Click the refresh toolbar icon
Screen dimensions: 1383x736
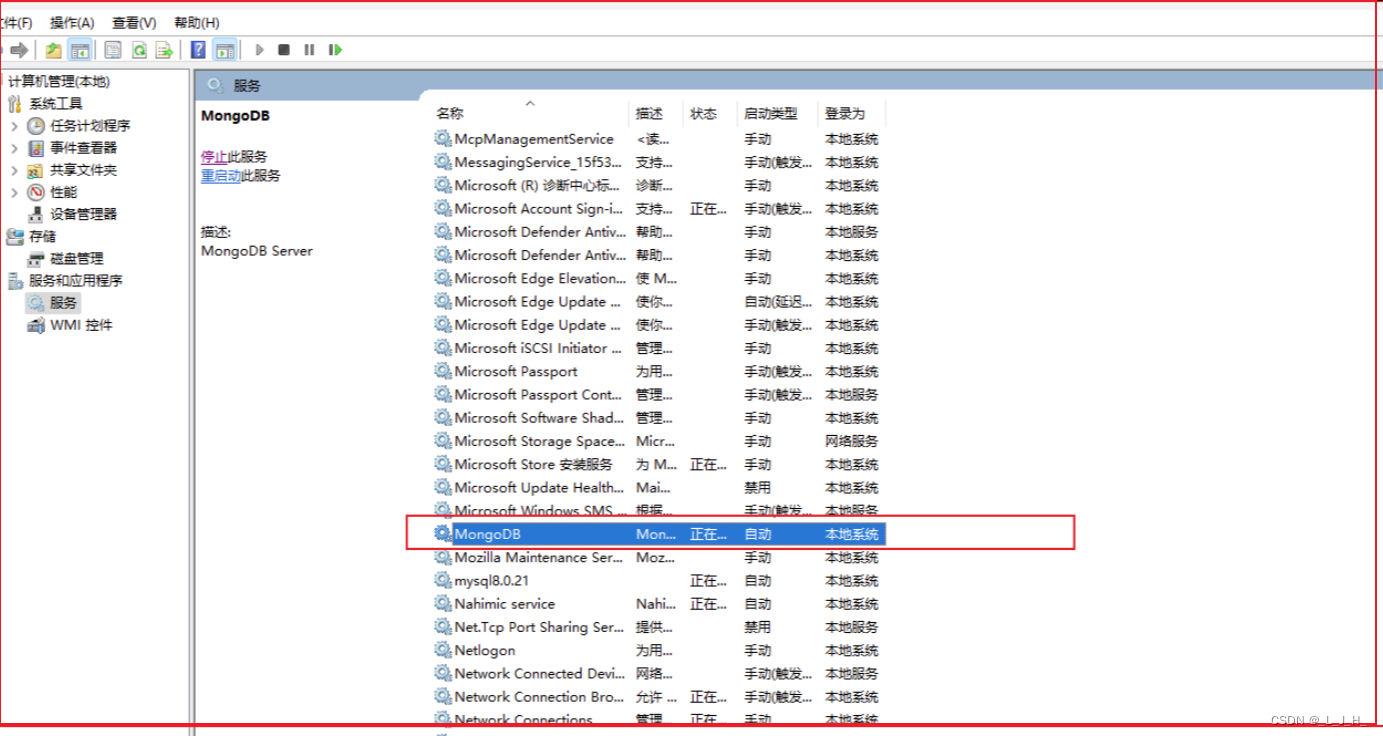coord(140,50)
